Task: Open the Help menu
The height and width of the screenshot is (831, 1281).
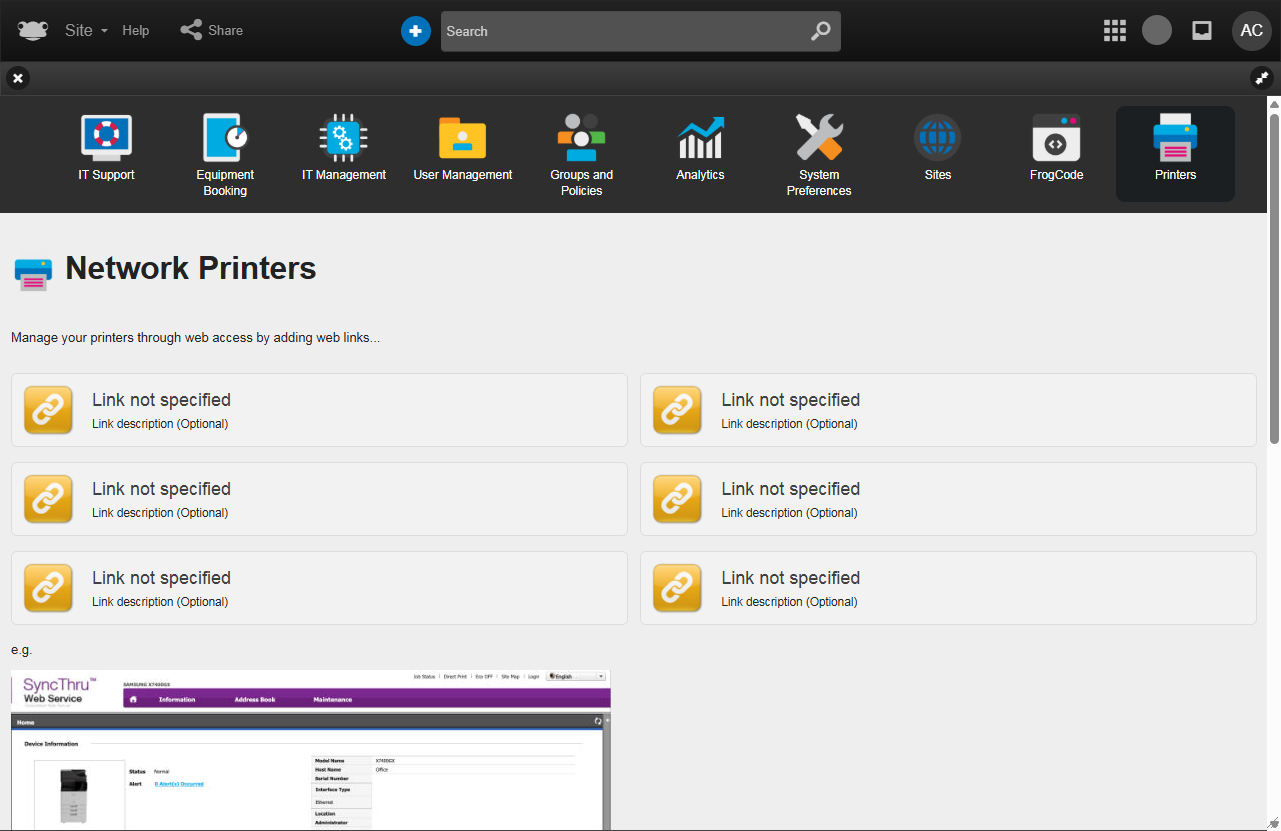Action: [x=136, y=31]
